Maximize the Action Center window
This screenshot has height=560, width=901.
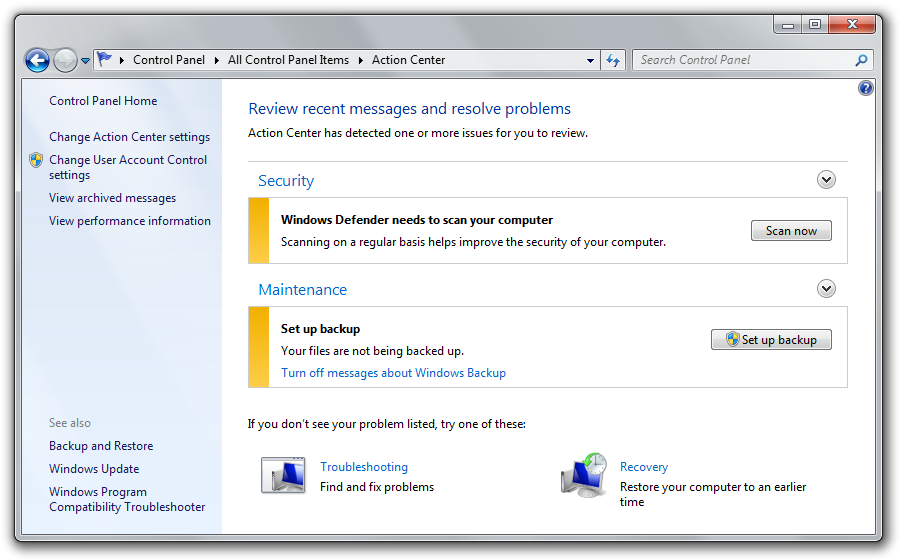(815, 25)
